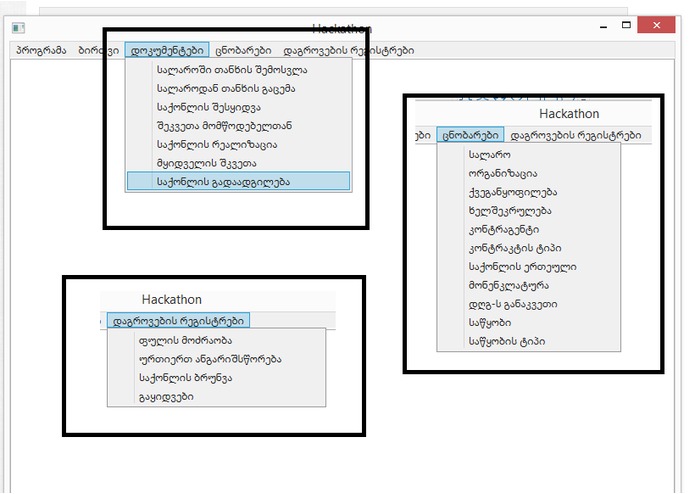Click highlighted ცნობარები menu above სალარო

pyautogui.click(x=470, y=135)
